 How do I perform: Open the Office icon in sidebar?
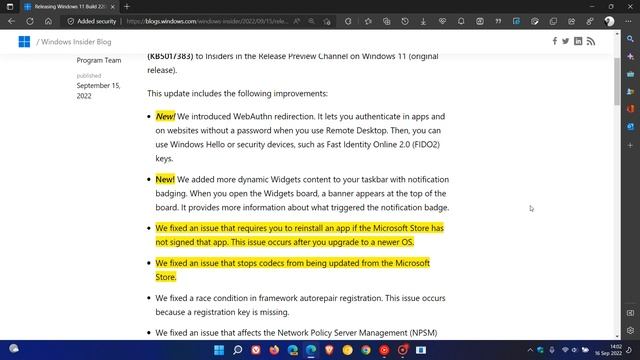point(631,109)
